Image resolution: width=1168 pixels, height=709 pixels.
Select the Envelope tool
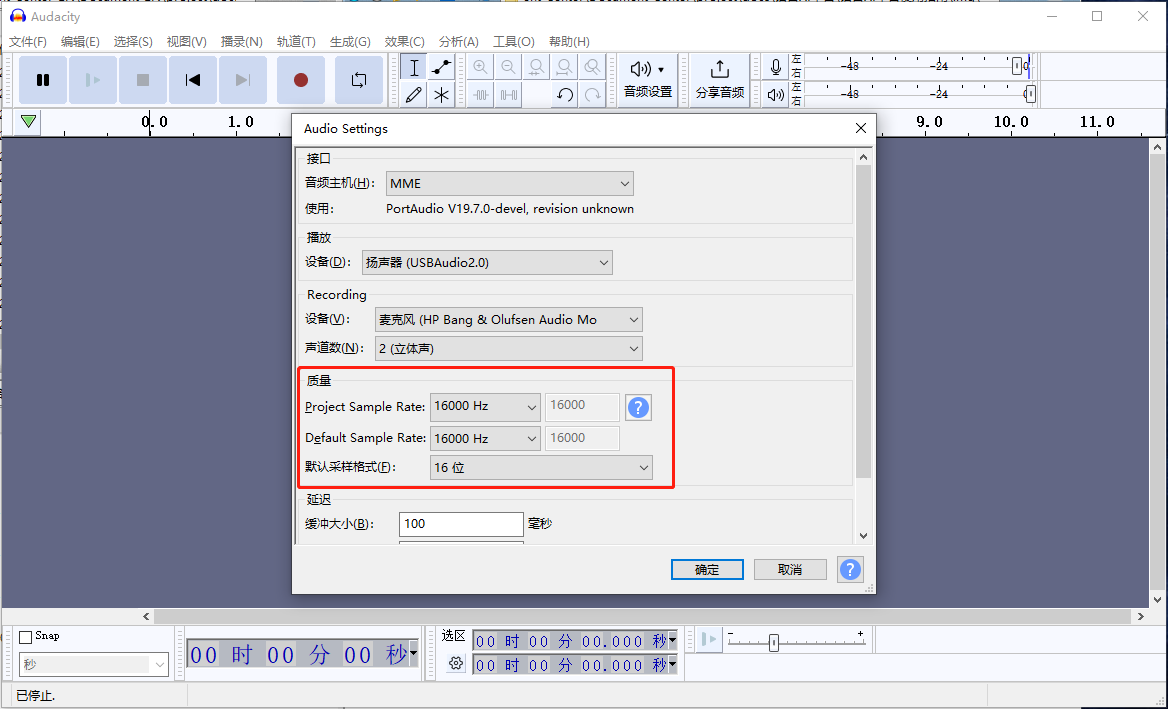tap(441, 67)
